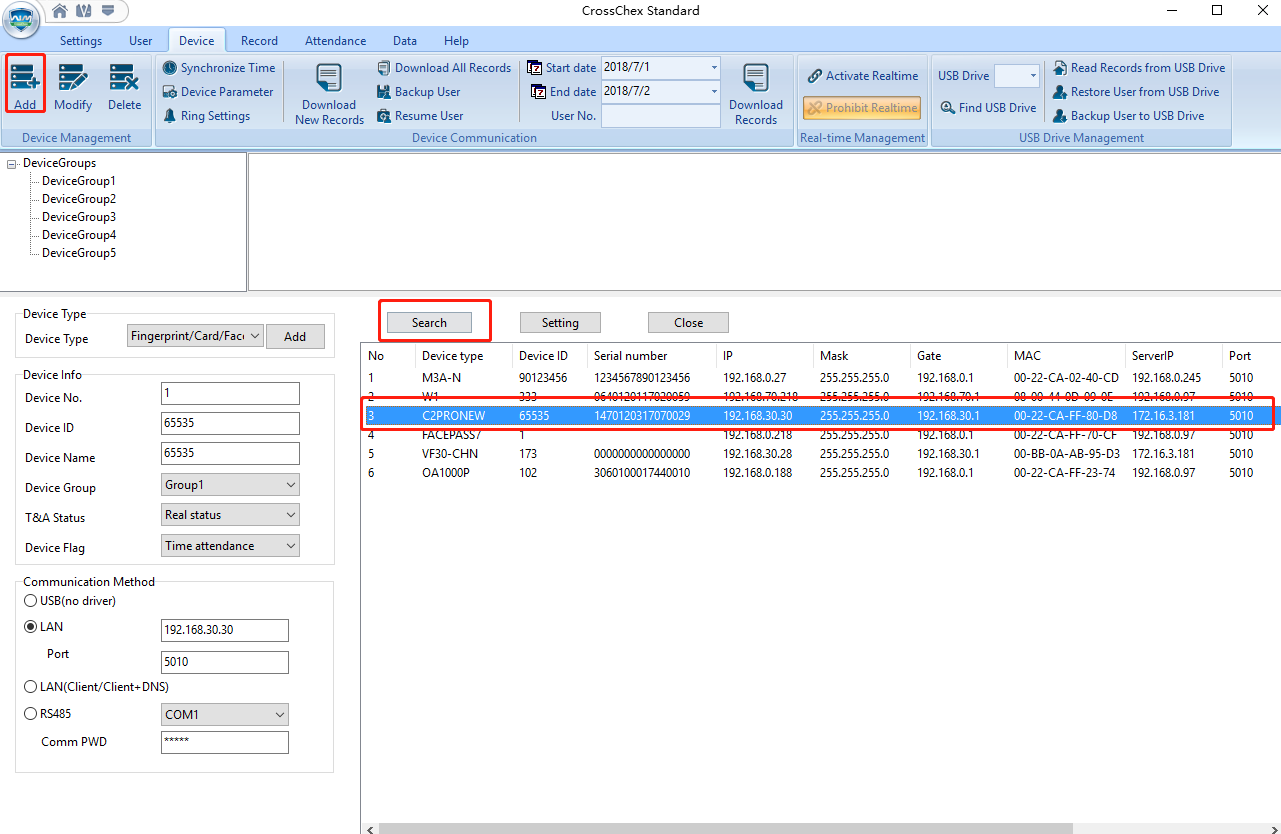Click the Setting button above device list

[560, 323]
